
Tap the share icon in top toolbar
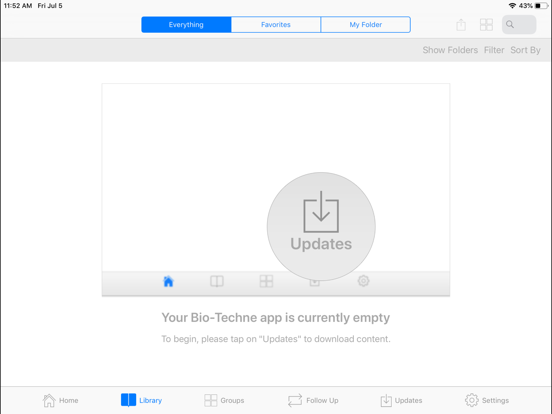pyautogui.click(x=461, y=25)
